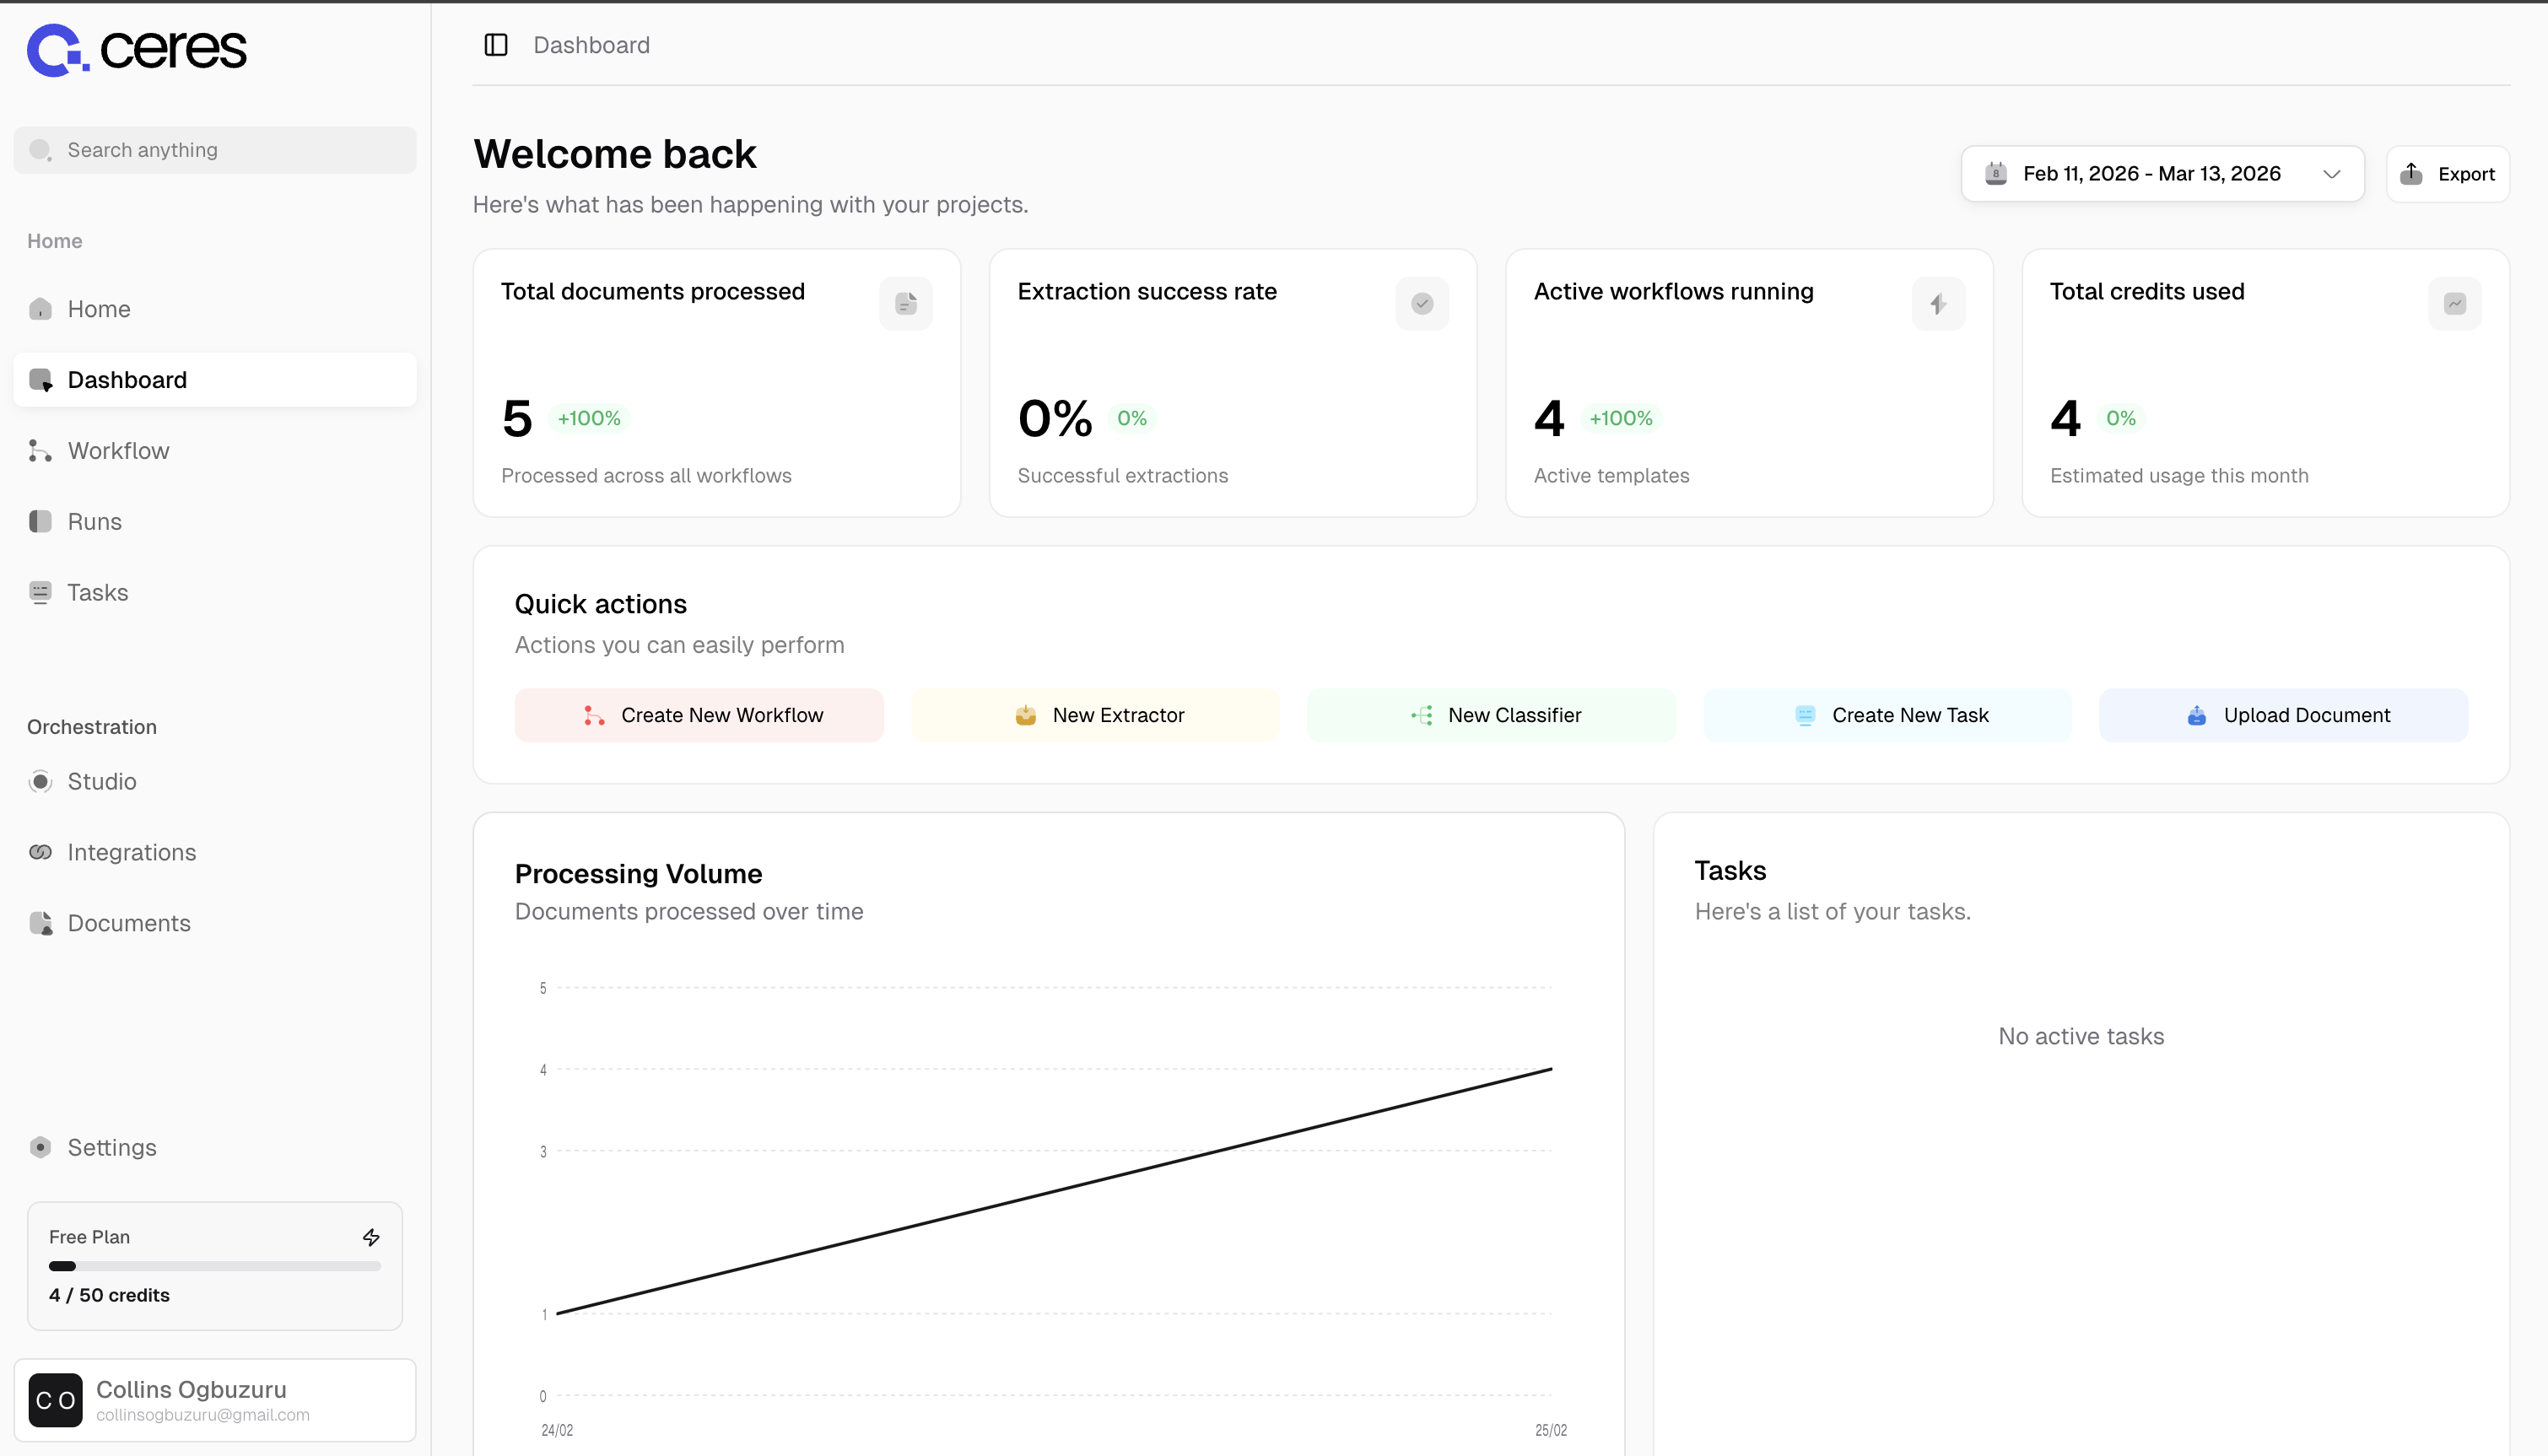This screenshot has width=2548, height=1456.
Task: Open the Workflow sidebar page
Action: [118, 451]
